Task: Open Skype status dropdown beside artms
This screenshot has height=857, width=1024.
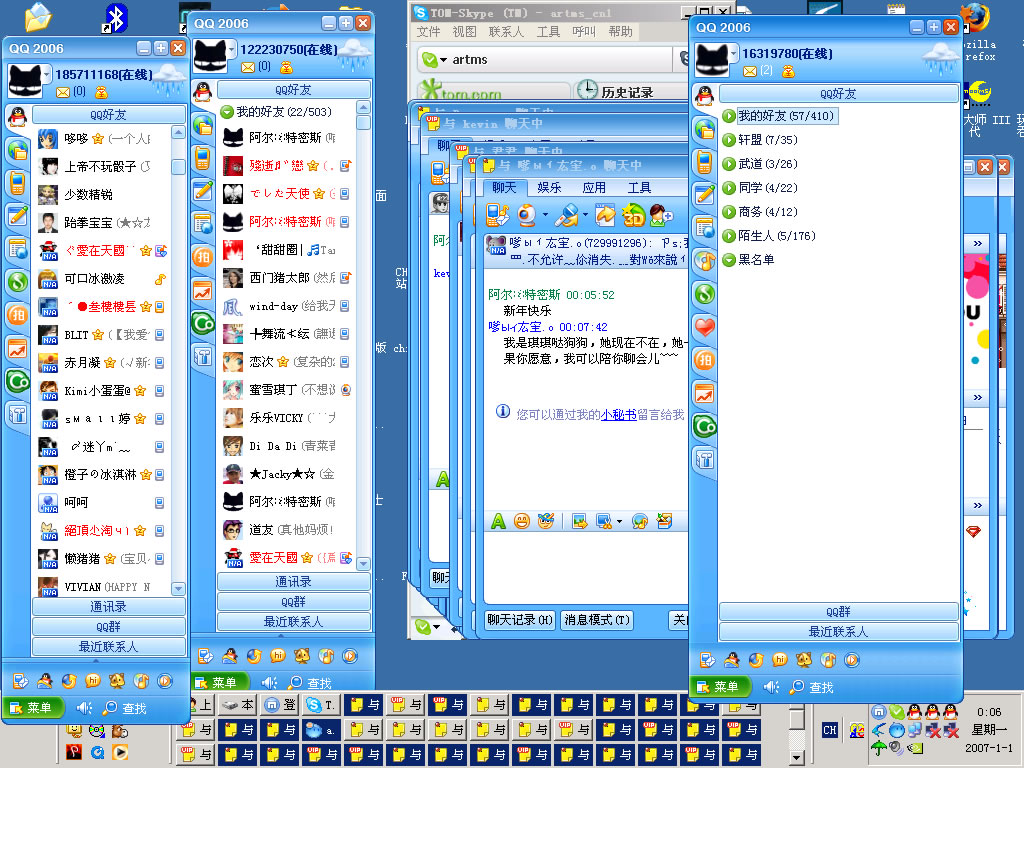Action: pyautogui.click(x=443, y=60)
